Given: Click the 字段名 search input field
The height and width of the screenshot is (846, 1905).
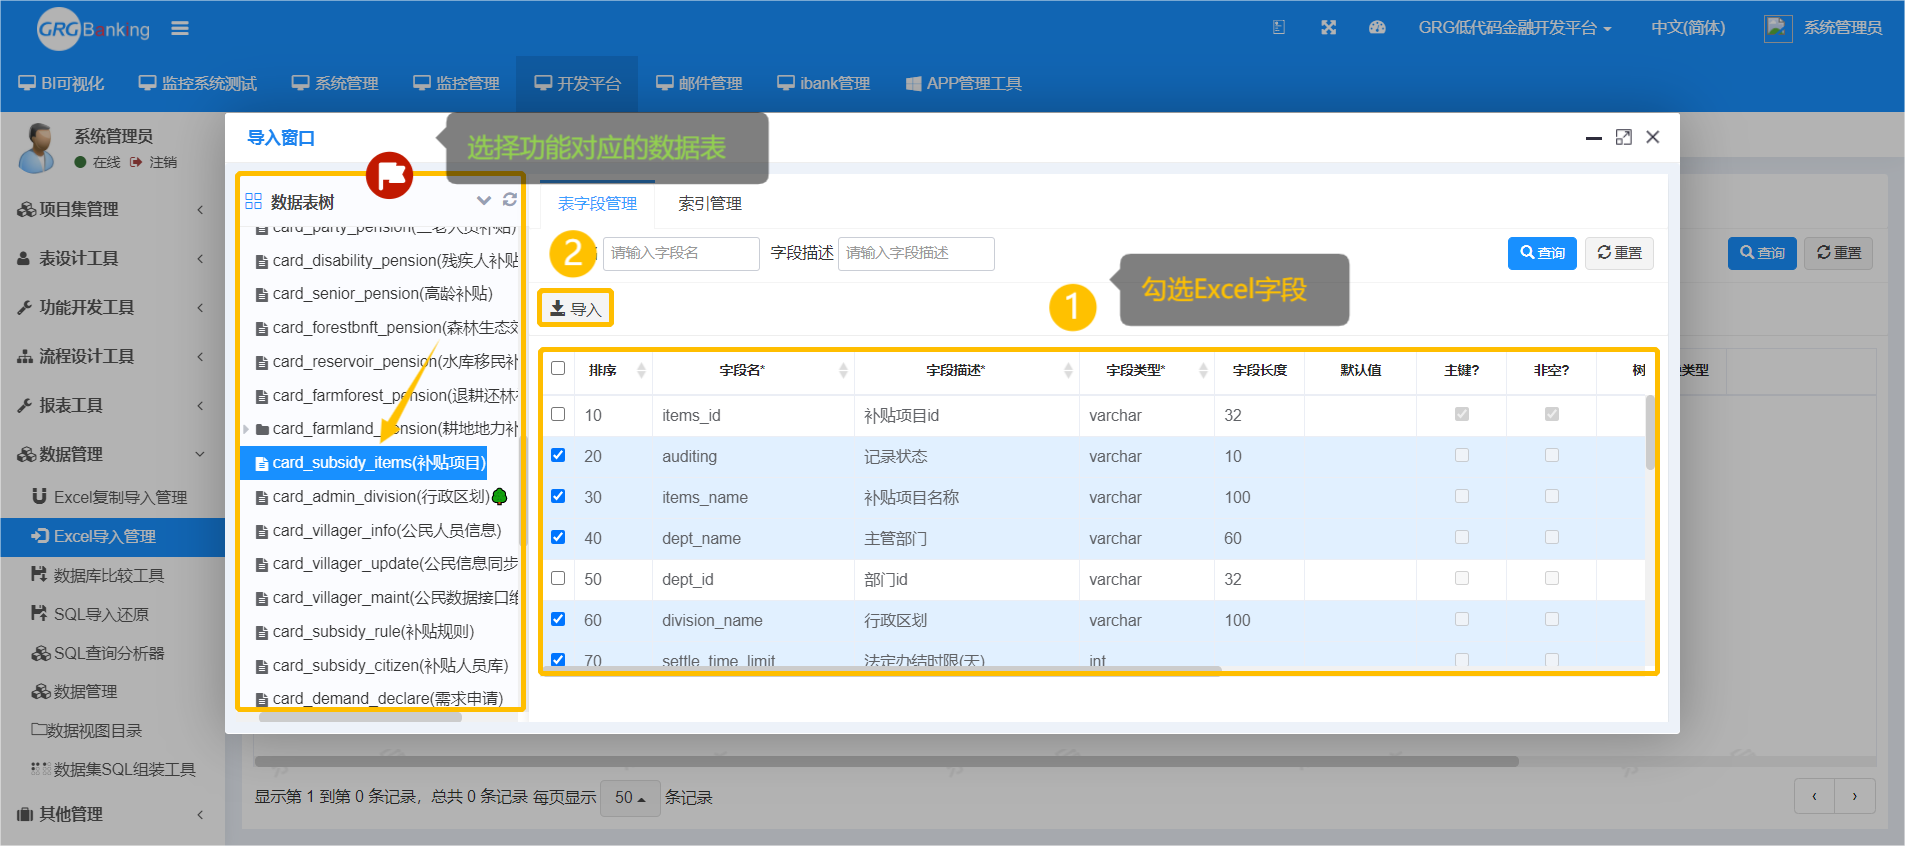Looking at the screenshot, I should tap(681, 253).
